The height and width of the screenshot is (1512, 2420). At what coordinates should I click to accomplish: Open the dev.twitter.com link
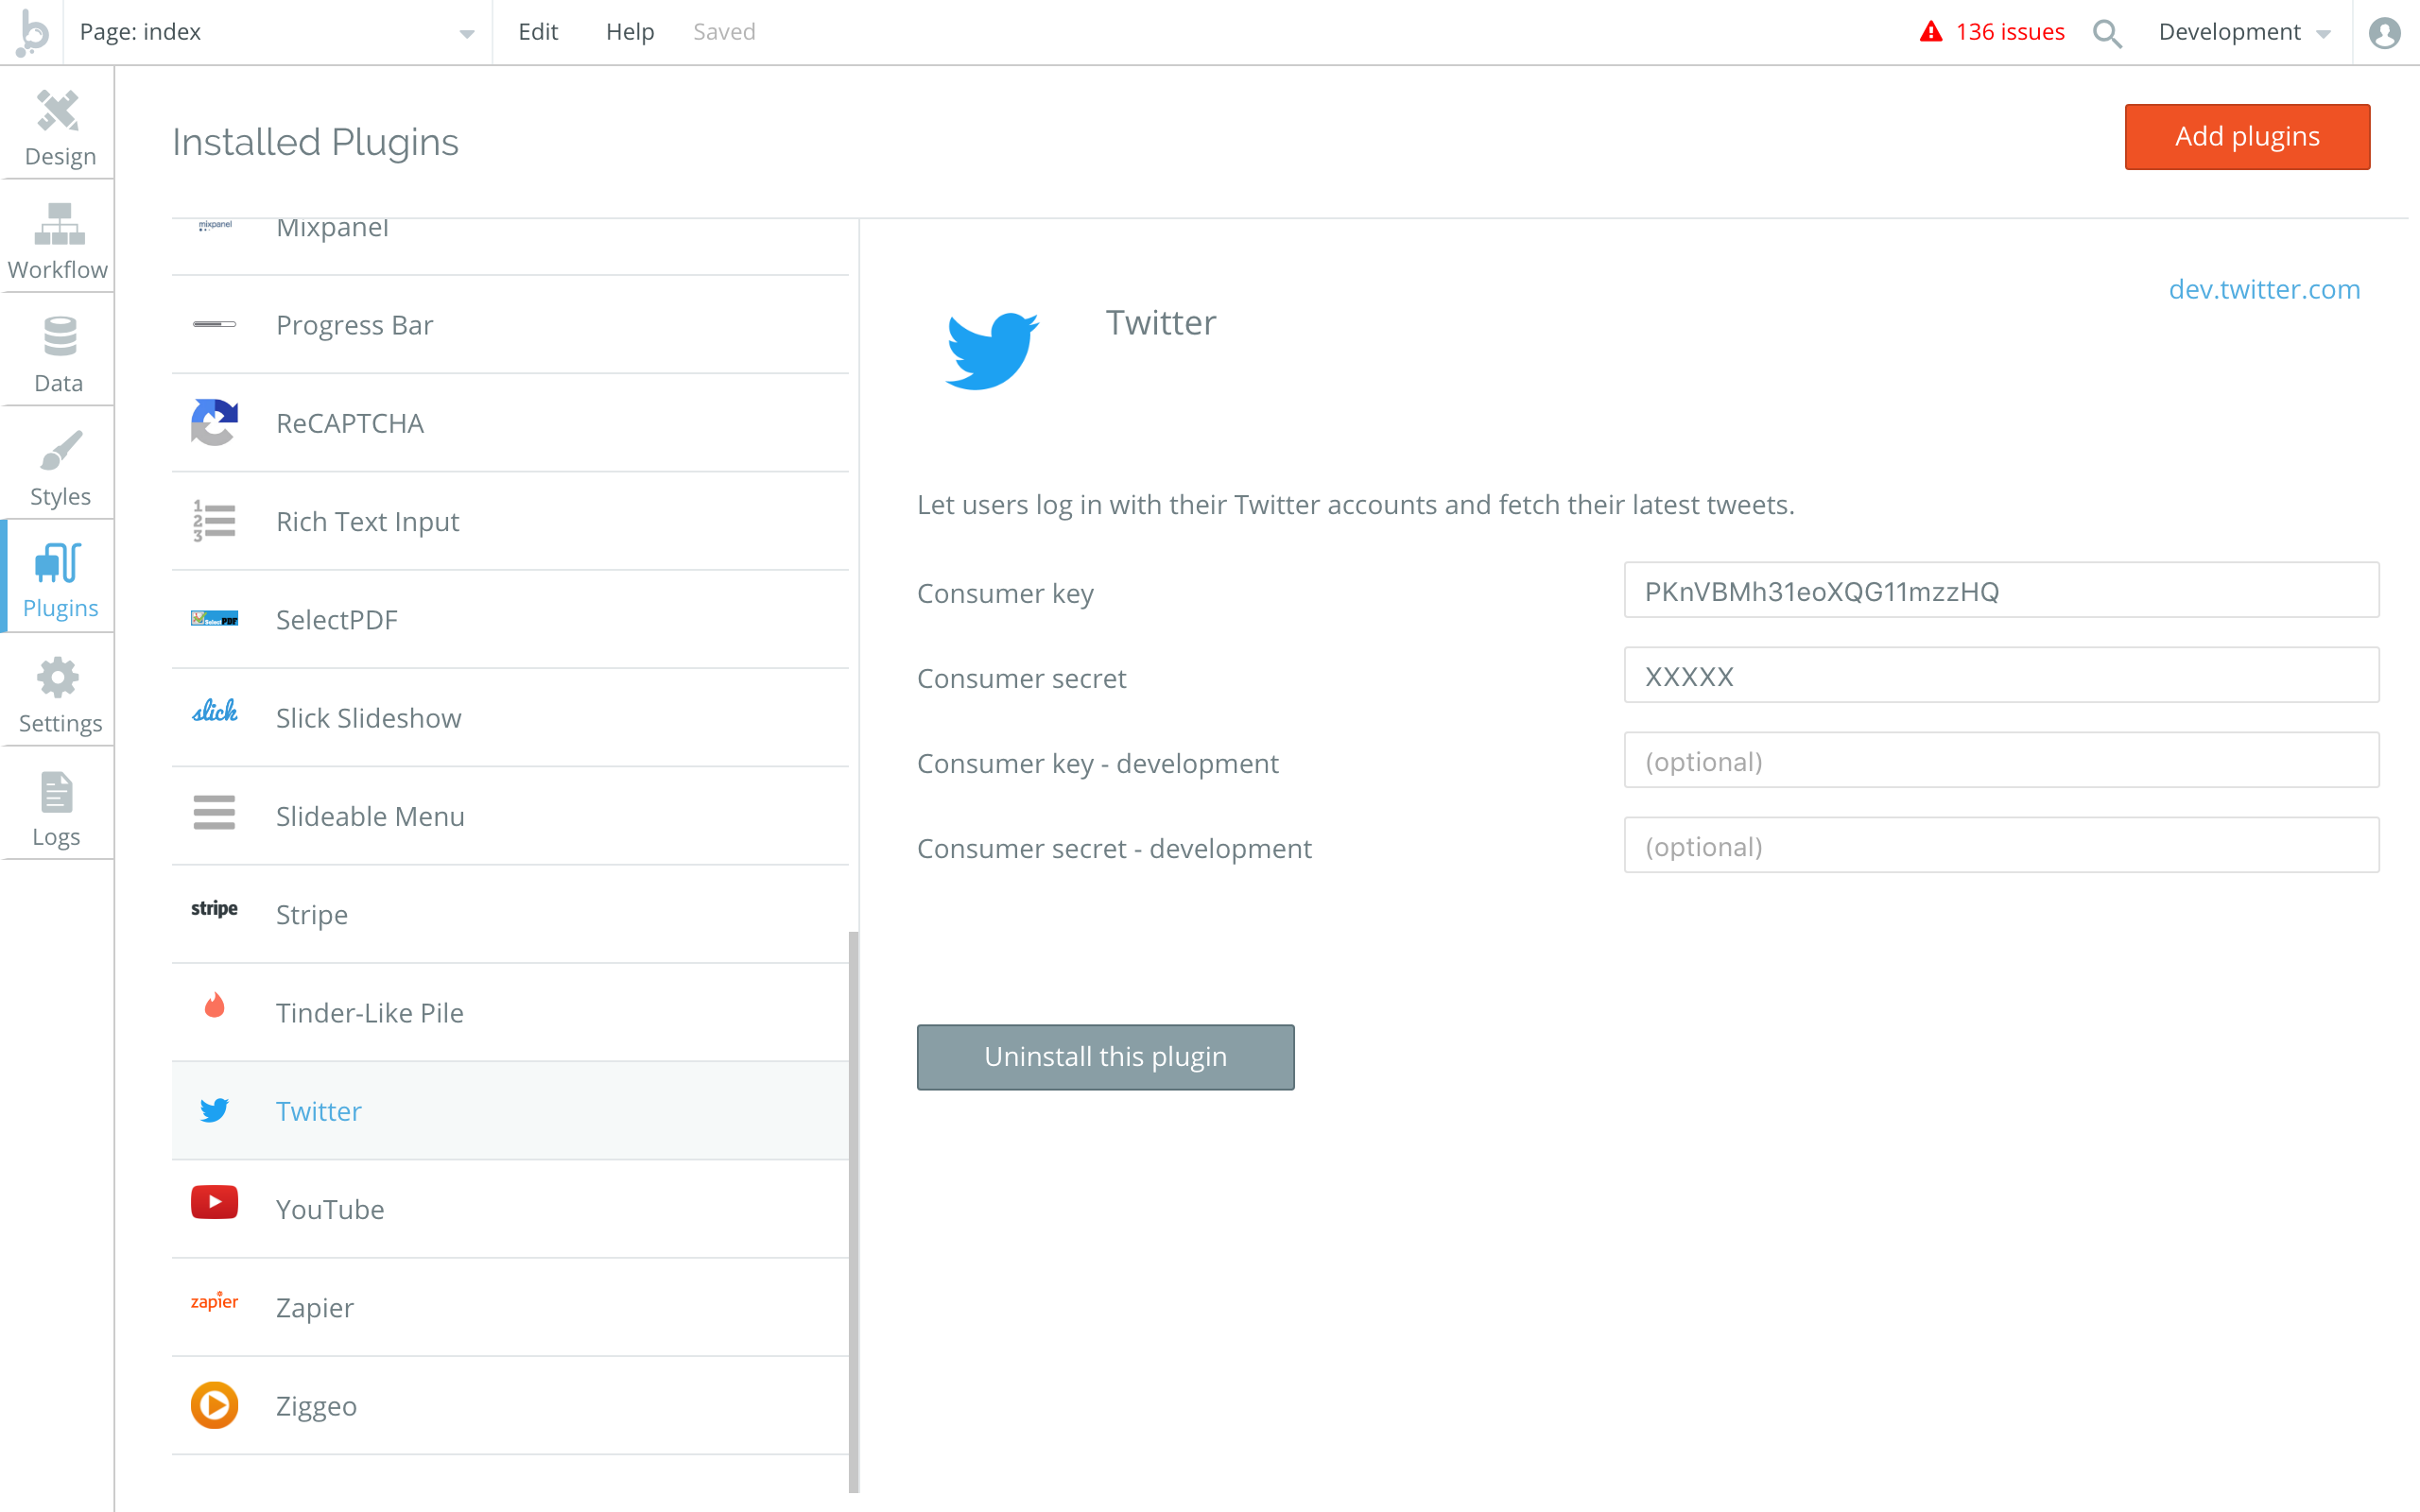(x=2264, y=289)
